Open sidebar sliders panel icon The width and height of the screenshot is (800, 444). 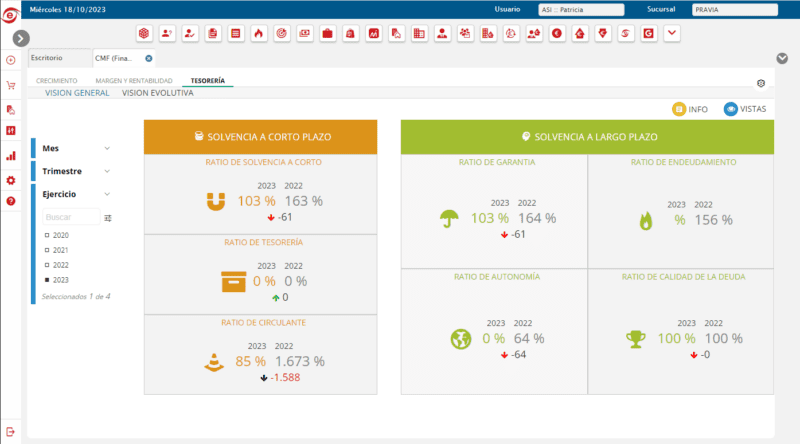pos(11,131)
